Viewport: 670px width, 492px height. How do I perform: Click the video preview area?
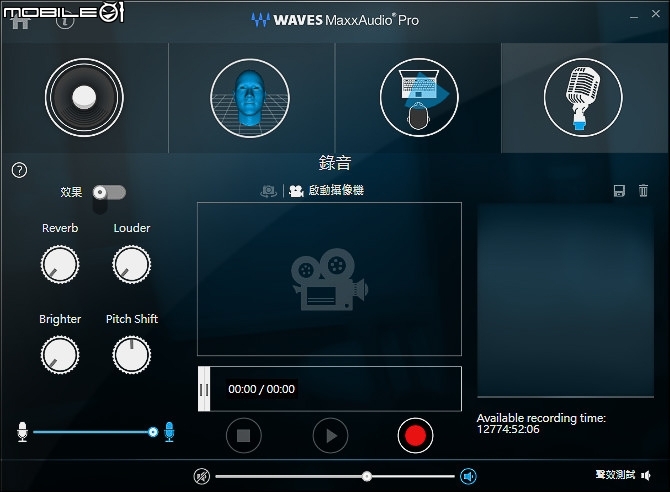(x=329, y=279)
